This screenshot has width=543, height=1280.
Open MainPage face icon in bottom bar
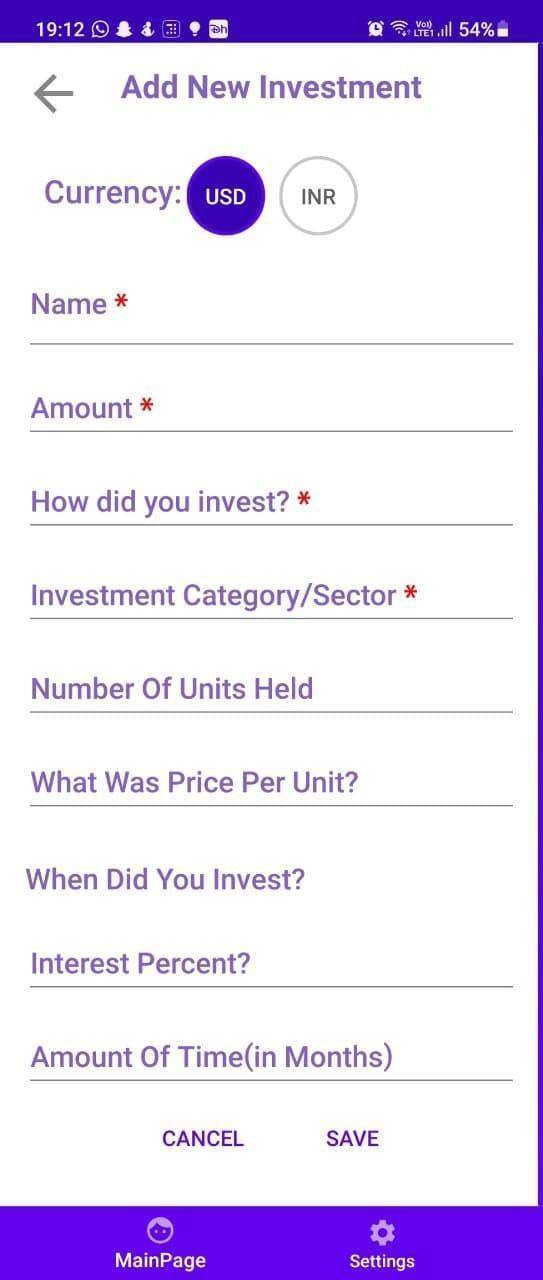tap(159, 1230)
